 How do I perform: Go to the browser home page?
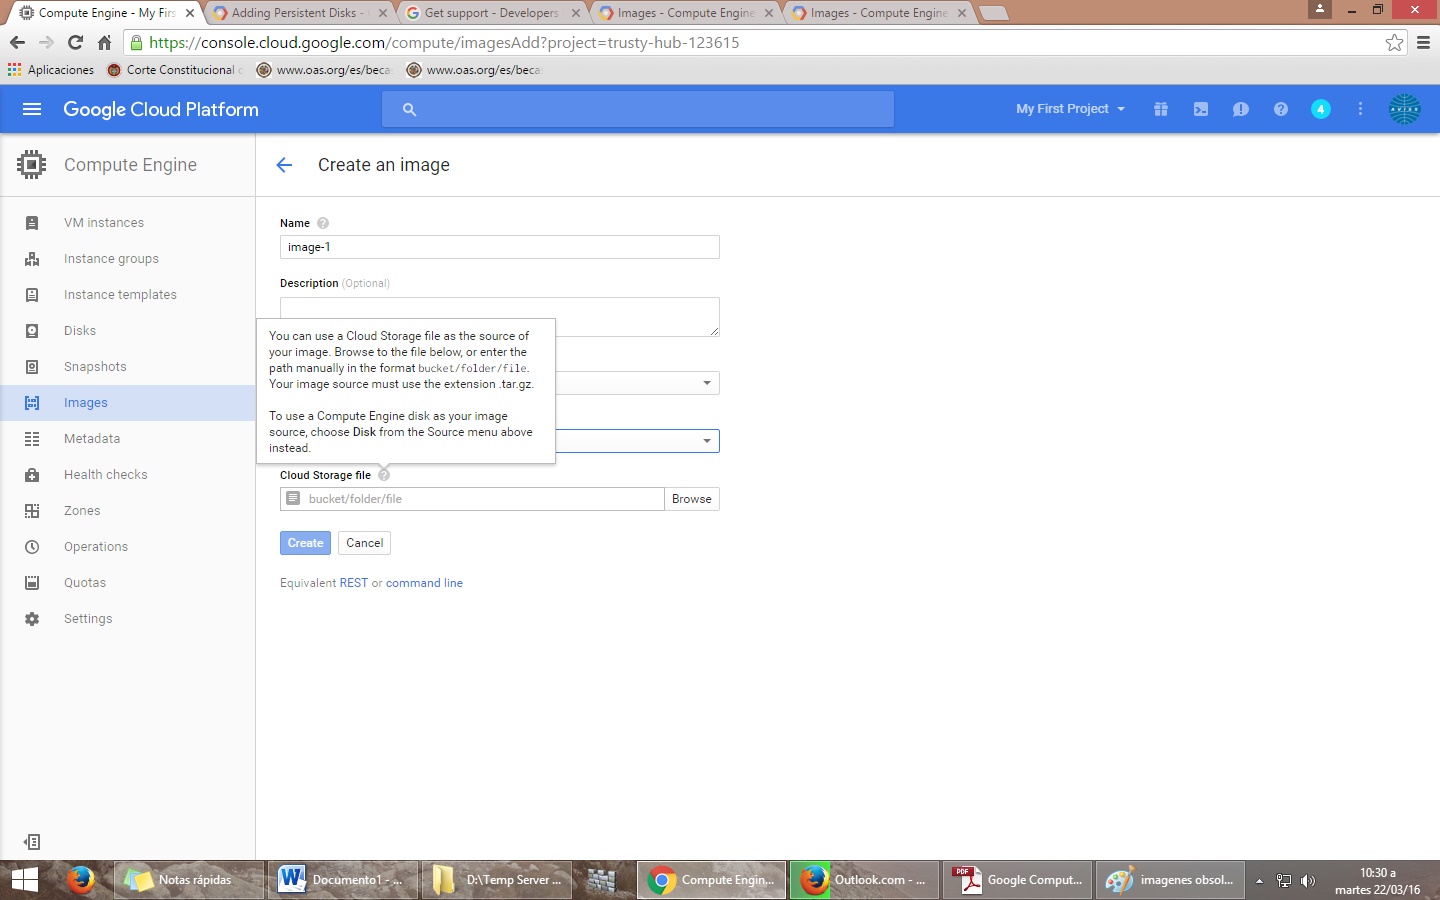104,42
